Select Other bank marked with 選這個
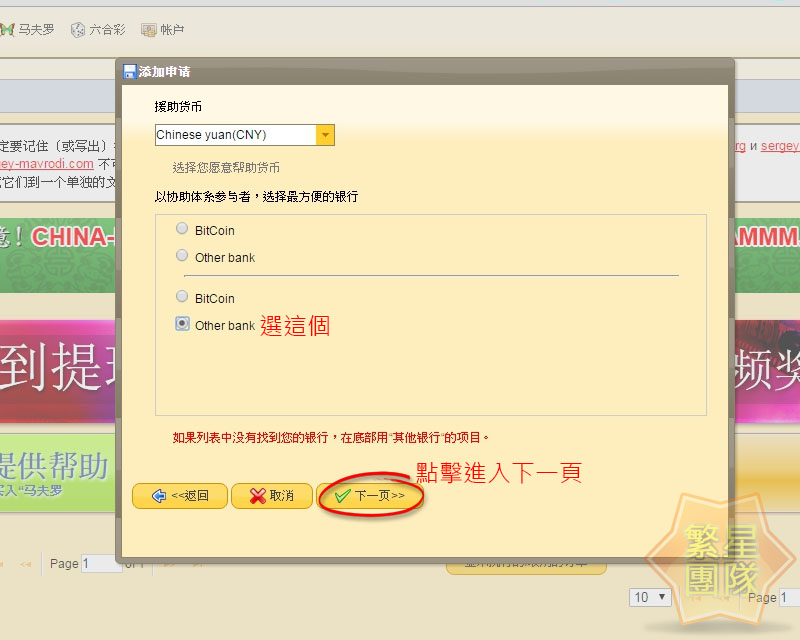800x640 pixels. (182, 324)
